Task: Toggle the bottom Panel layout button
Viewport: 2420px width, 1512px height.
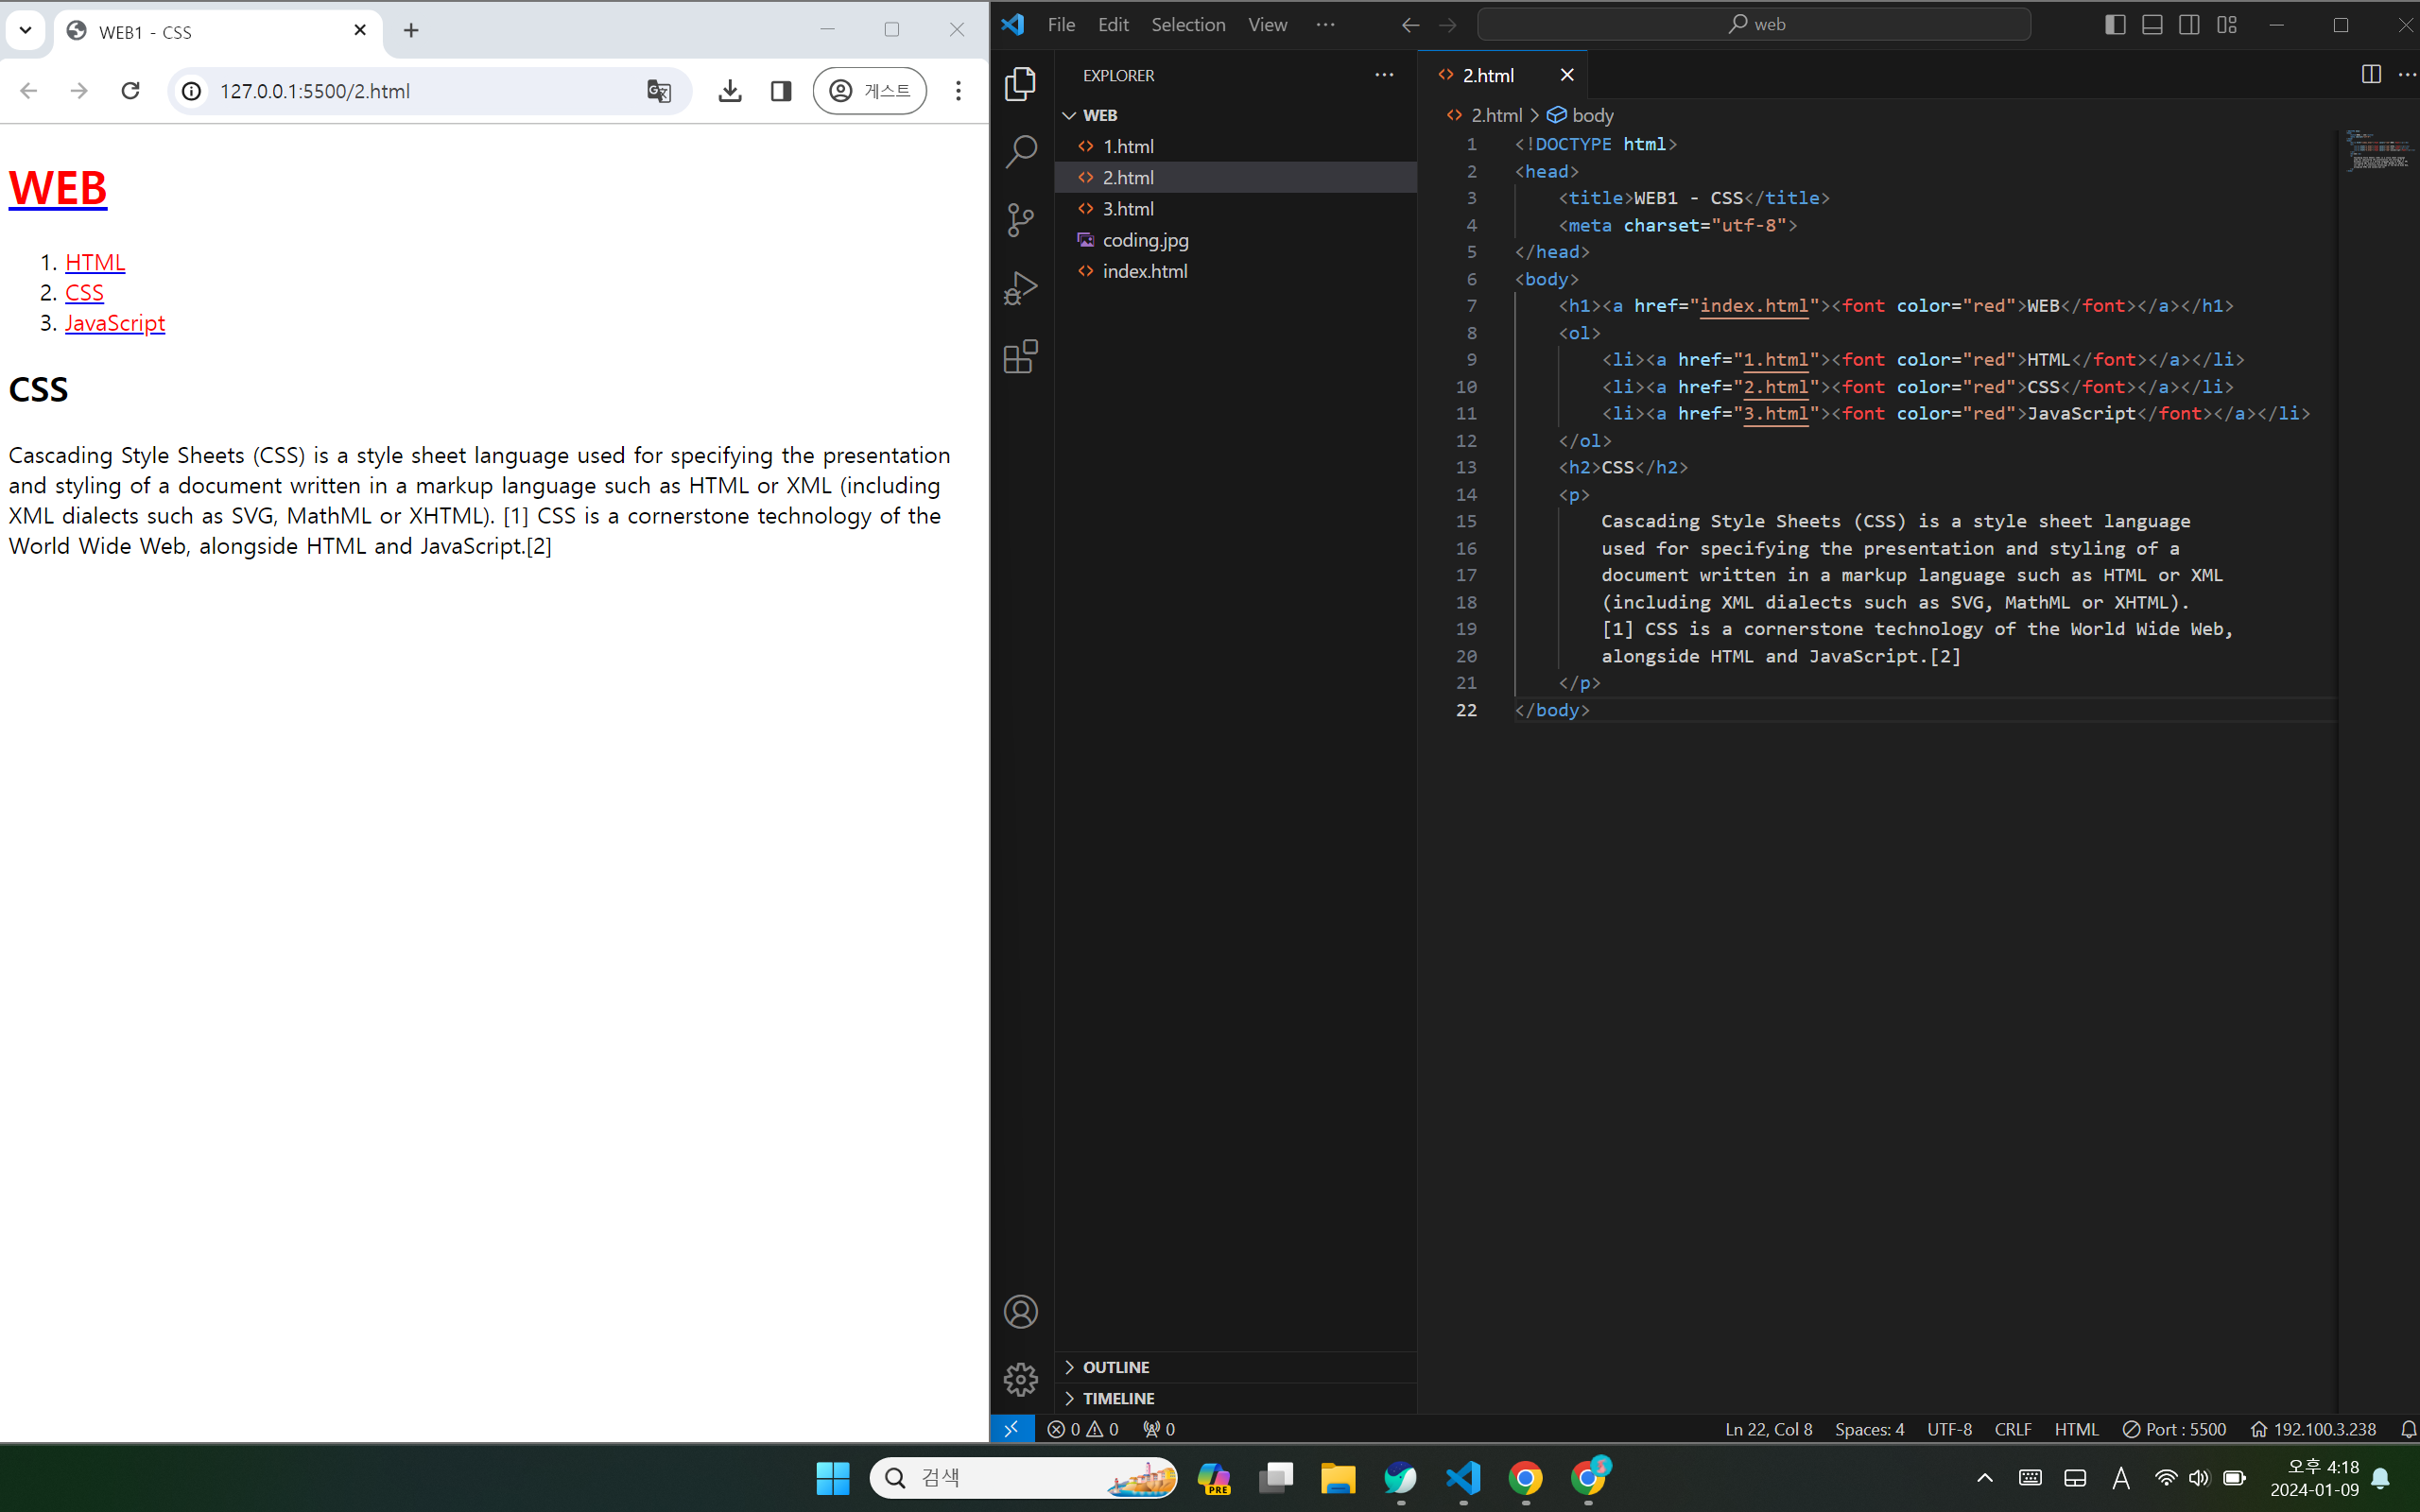Action: pyautogui.click(x=2152, y=25)
